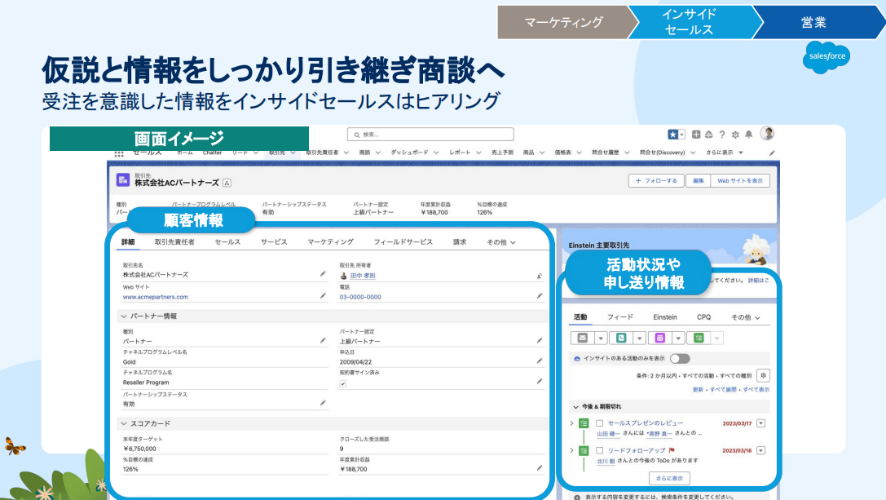The image size is (886, 500).
Task: Click the user avatar profile icon
Action: pos(766,133)
